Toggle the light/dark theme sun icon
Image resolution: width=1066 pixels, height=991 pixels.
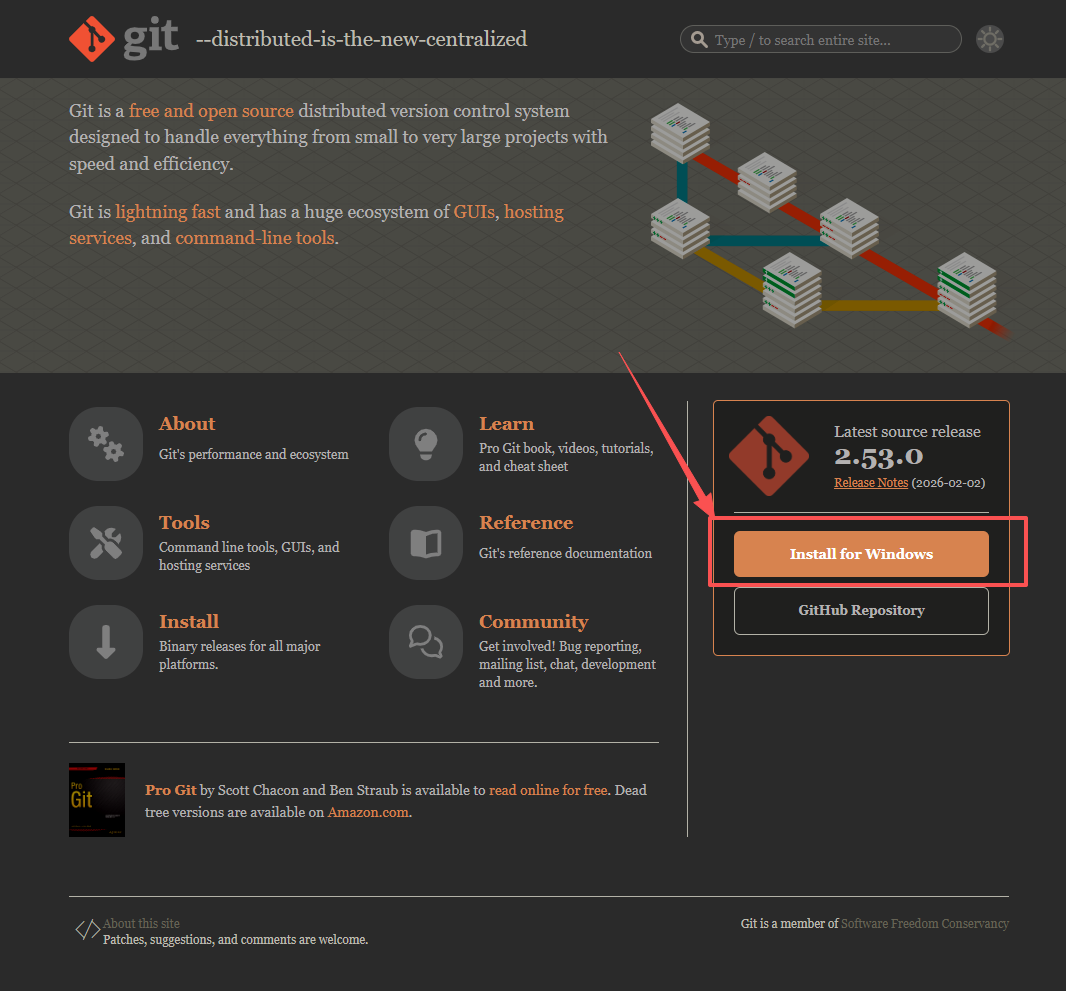point(990,39)
